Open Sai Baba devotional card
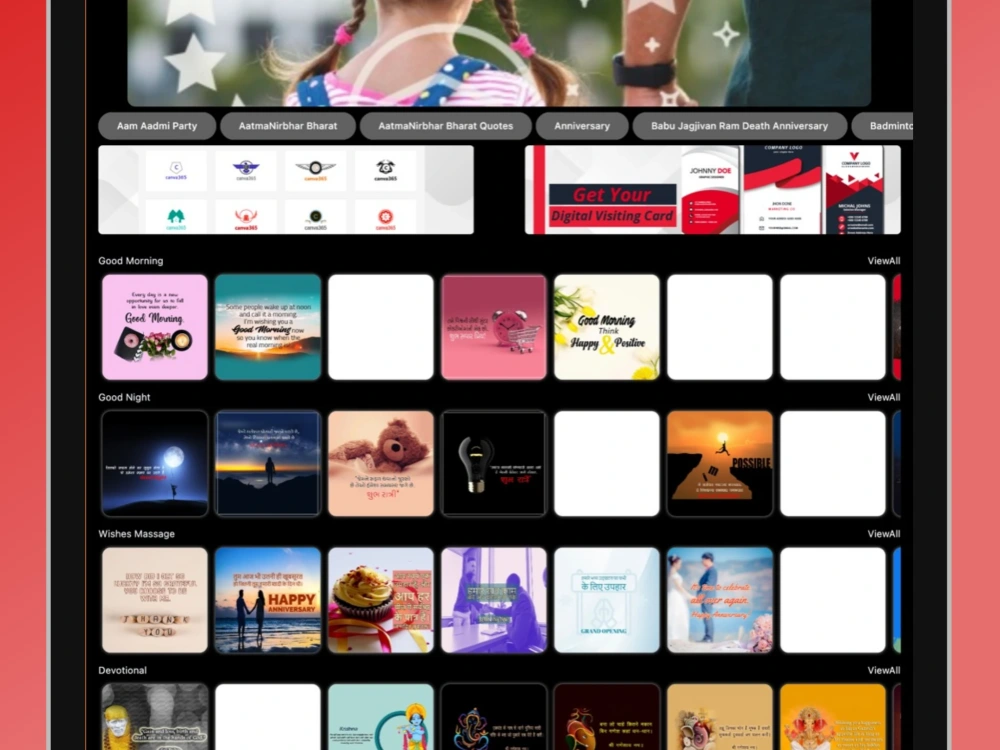 [155, 717]
